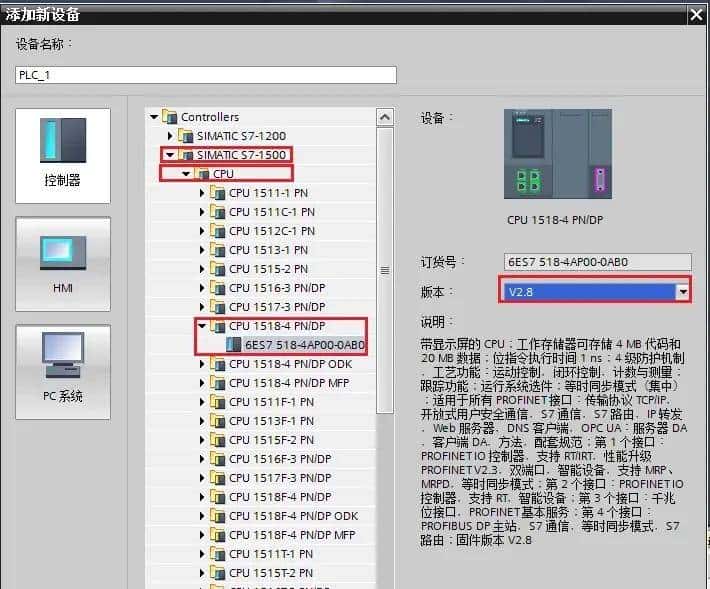Viewport: 710px width, 589px height.
Task: Click the CPU 1511T-1 PN folder icon
Action: click(x=218, y=554)
